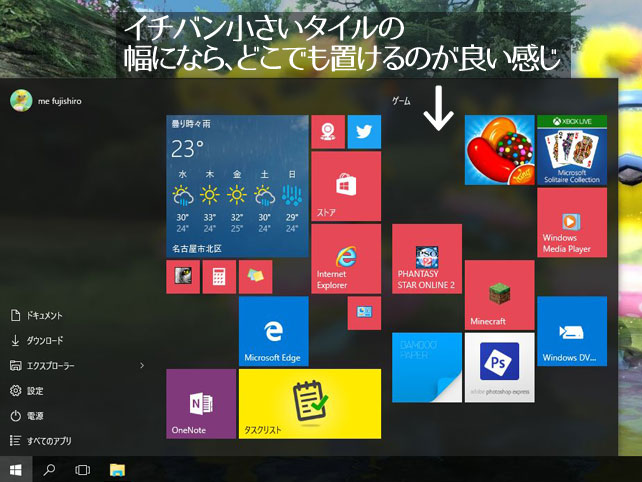Open the Windows DV... tile
The height and width of the screenshot is (482, 642).
click(x=572, y=331)
